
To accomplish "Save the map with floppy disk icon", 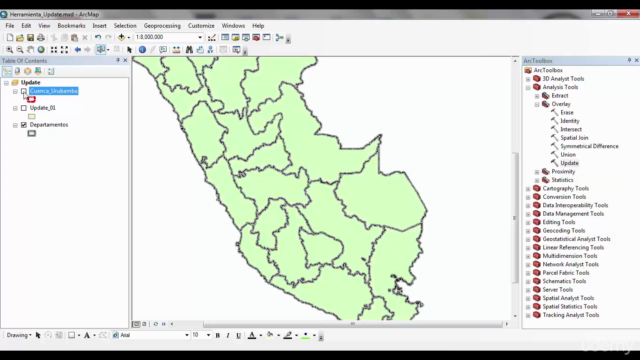I will tap(31, 38).
